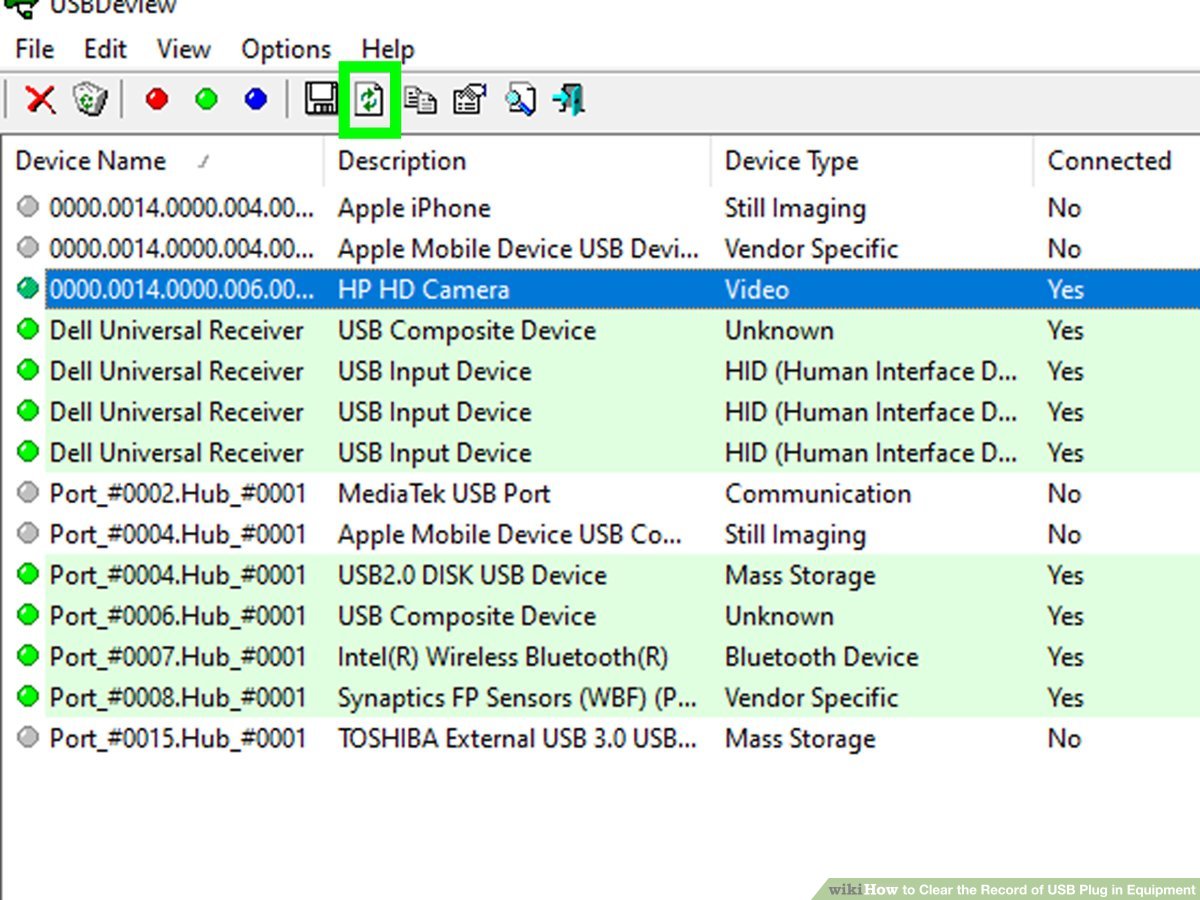Click the recycle bin toolbar icon
This screenshot has width=1200, height=900.
coord(90,99)
